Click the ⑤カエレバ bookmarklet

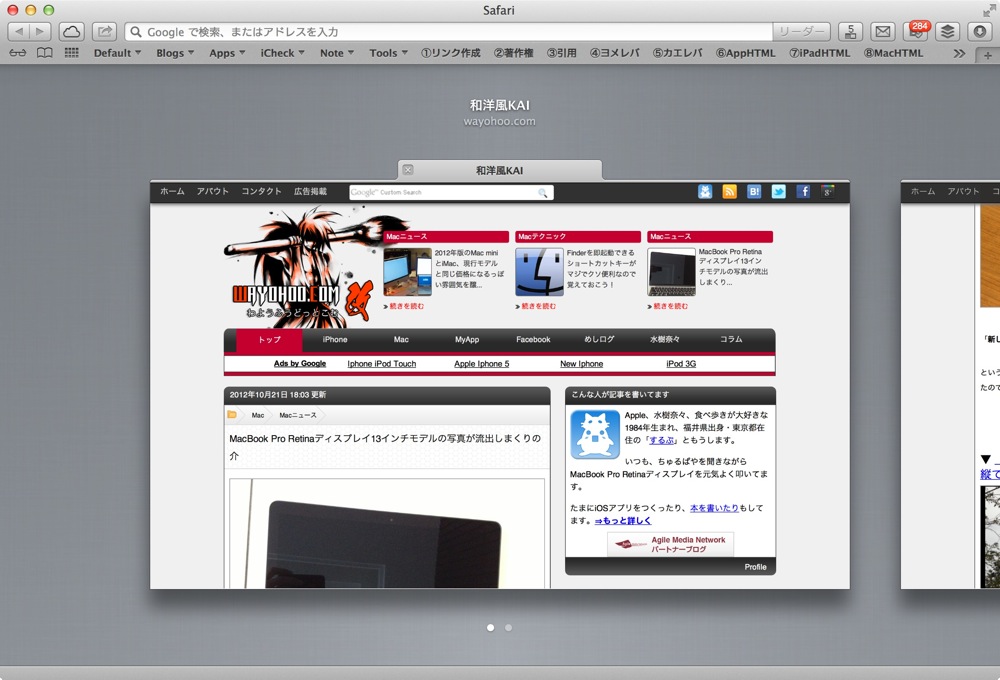pos(677,53)
